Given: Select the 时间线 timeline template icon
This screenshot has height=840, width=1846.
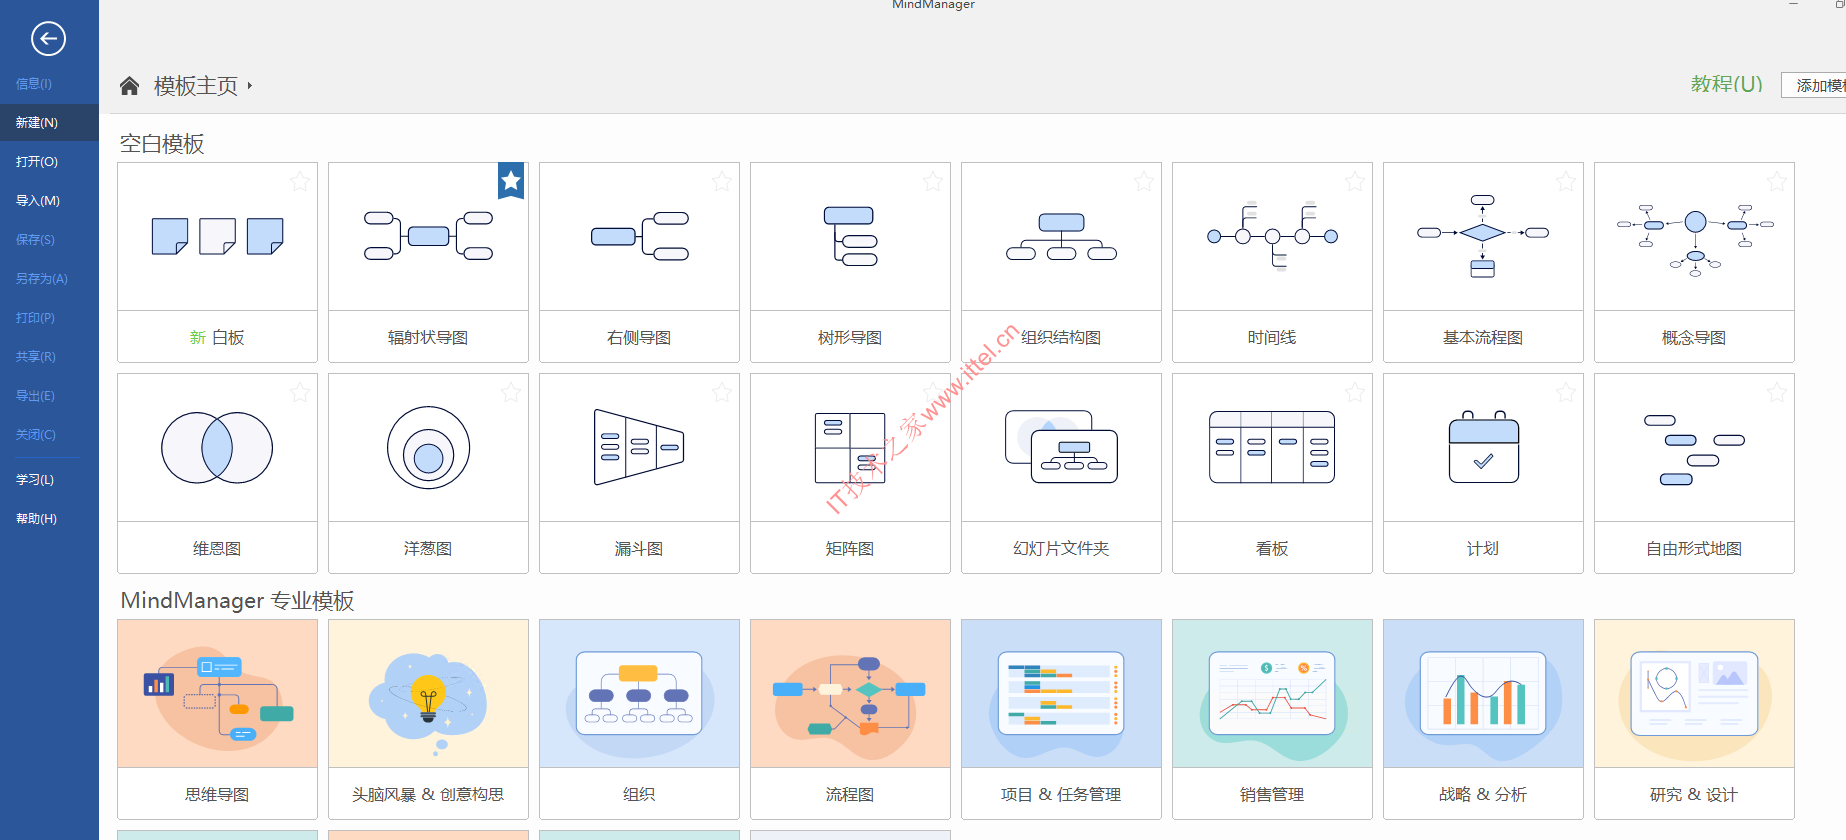Looking at the screenshot, I should click(x=1272, y=236).
